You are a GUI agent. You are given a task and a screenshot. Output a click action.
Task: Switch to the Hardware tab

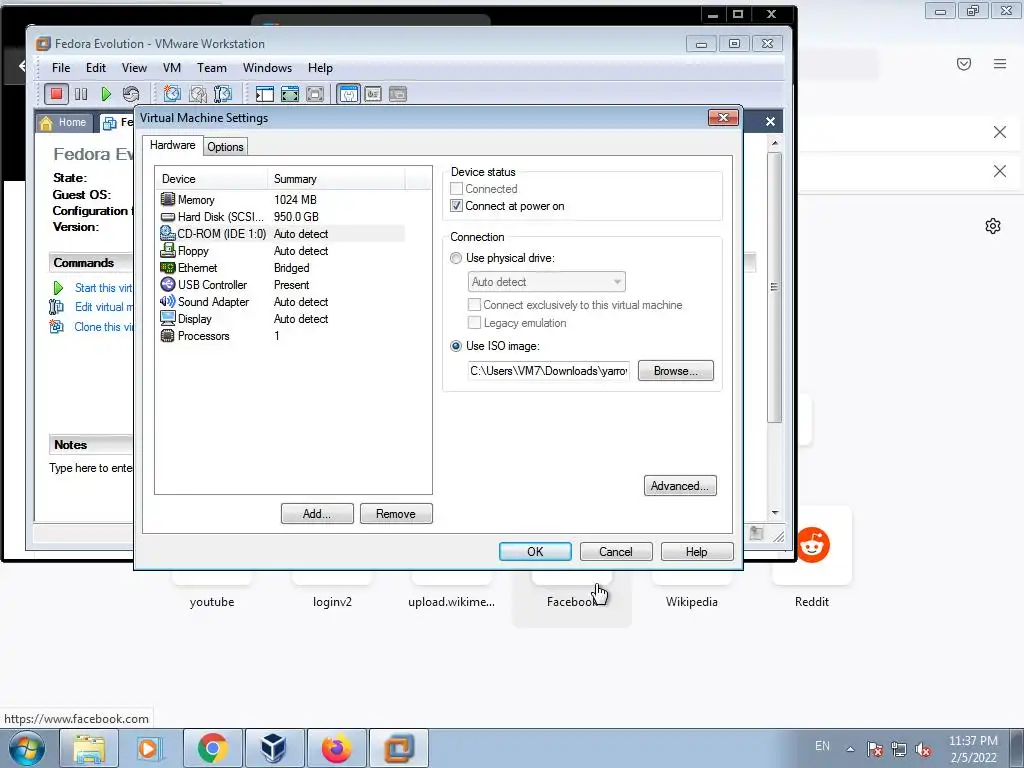click(172, 145)
